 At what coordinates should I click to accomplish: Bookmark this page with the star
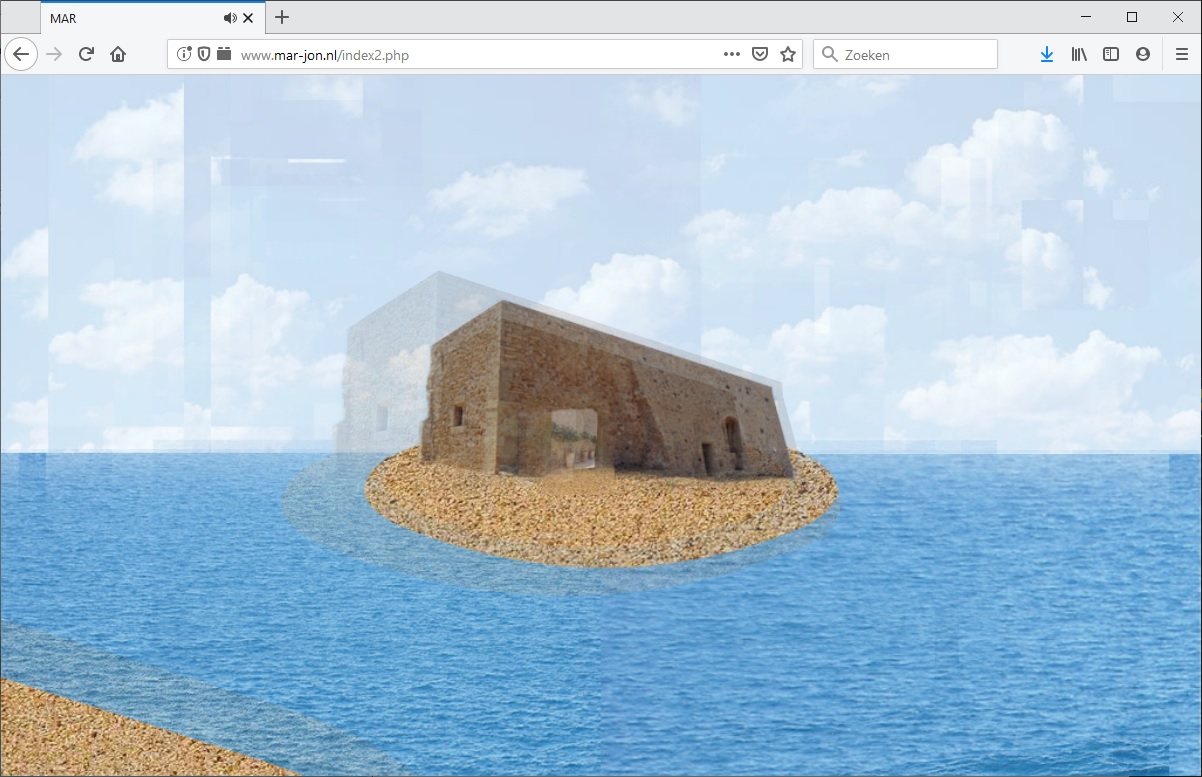[788, 54]
